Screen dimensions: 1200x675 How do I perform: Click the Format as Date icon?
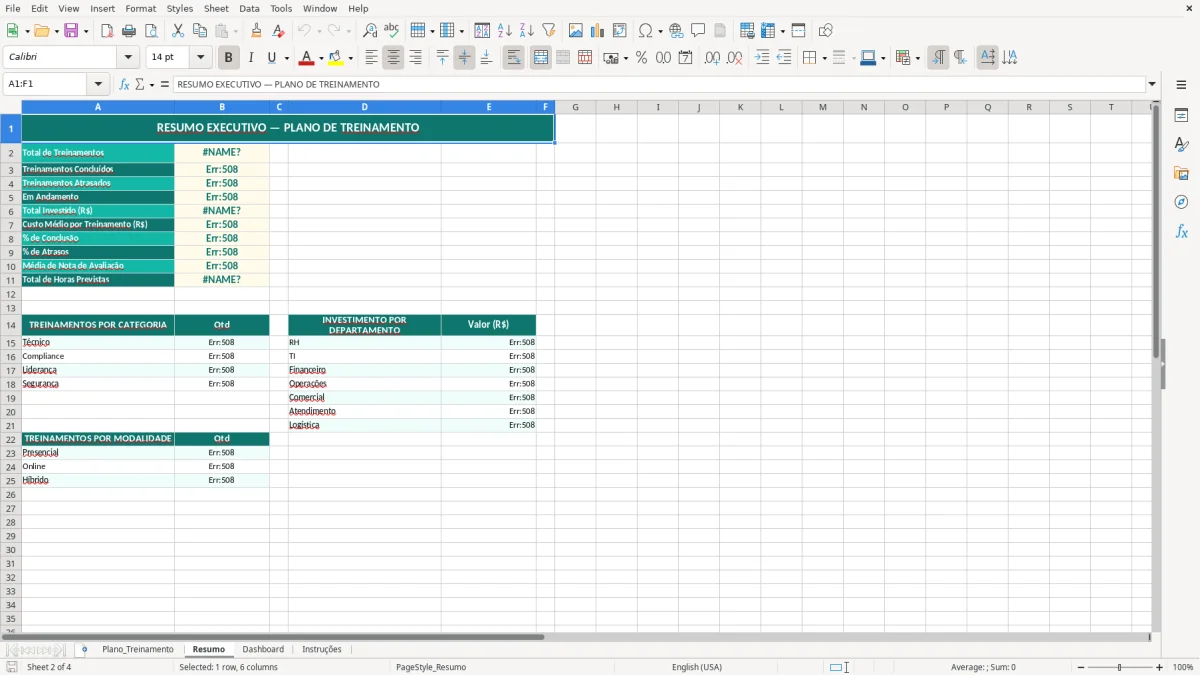pos(685,58)
